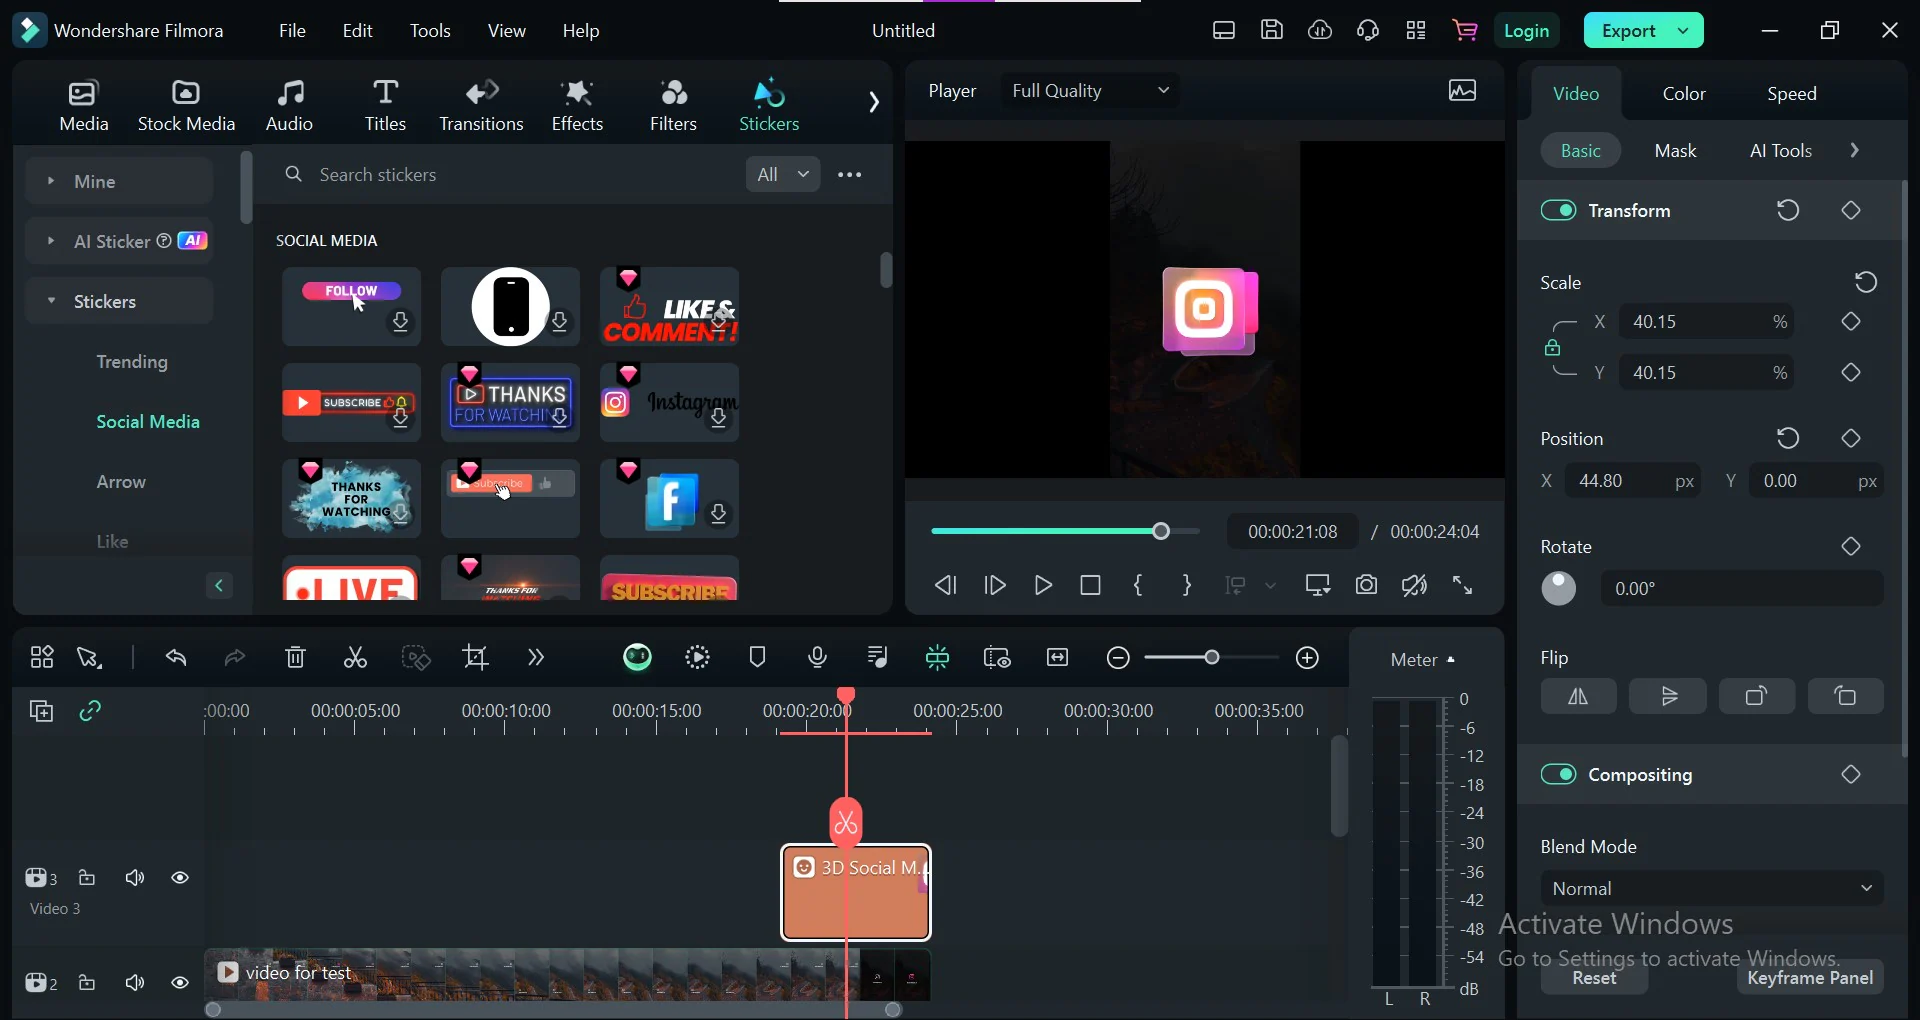Delete selected clip with trash icon

tap(295, 658)
